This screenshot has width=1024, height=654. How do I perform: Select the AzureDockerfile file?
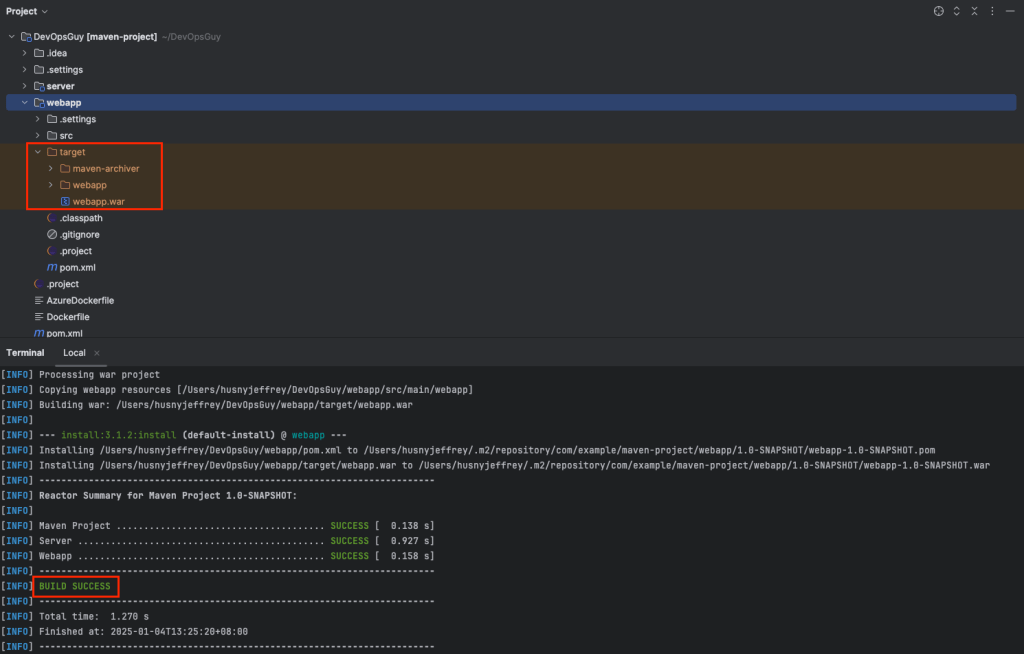pos(80,301)
